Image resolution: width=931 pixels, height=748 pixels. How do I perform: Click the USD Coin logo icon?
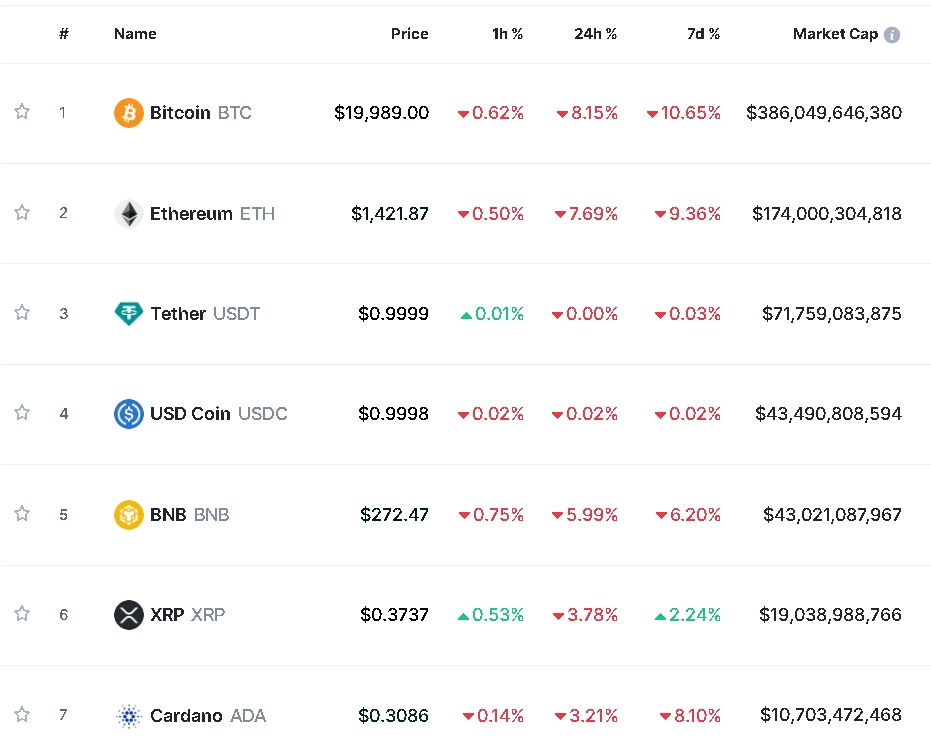point(129,414)
